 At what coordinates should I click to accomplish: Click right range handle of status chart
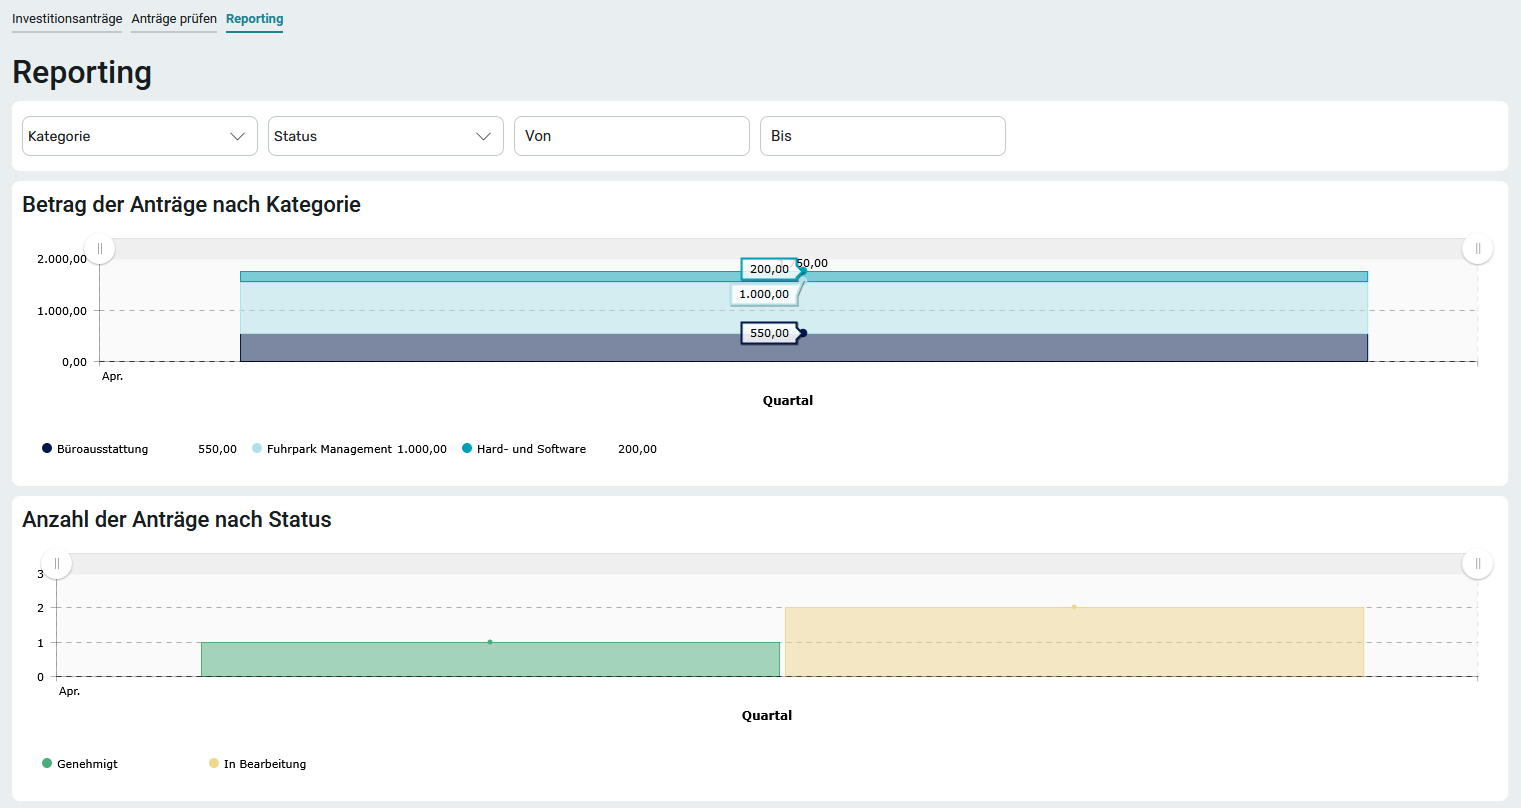click(1477, 564)
